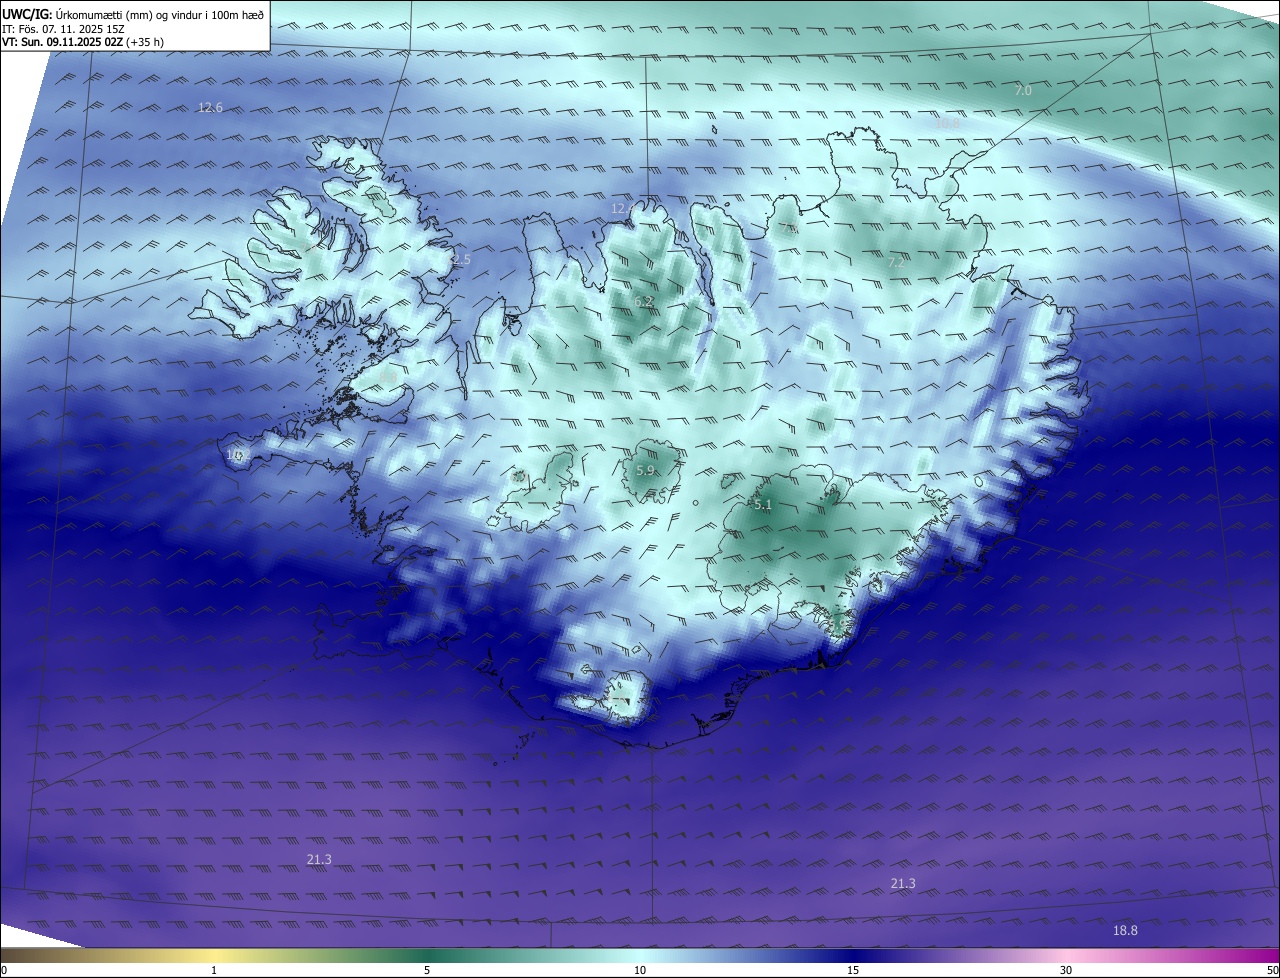Click the 15 tick on the color scale

[853, 970]
